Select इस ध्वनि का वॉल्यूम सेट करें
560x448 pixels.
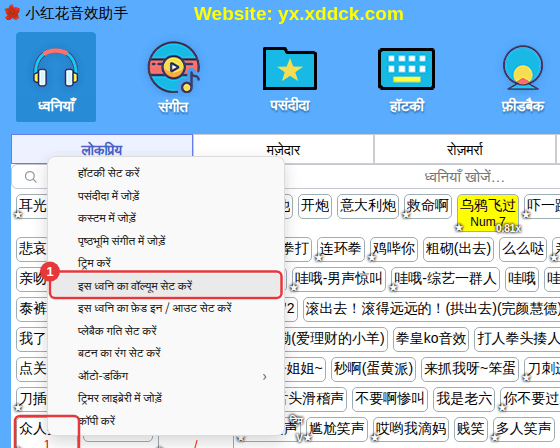point(166,285)
